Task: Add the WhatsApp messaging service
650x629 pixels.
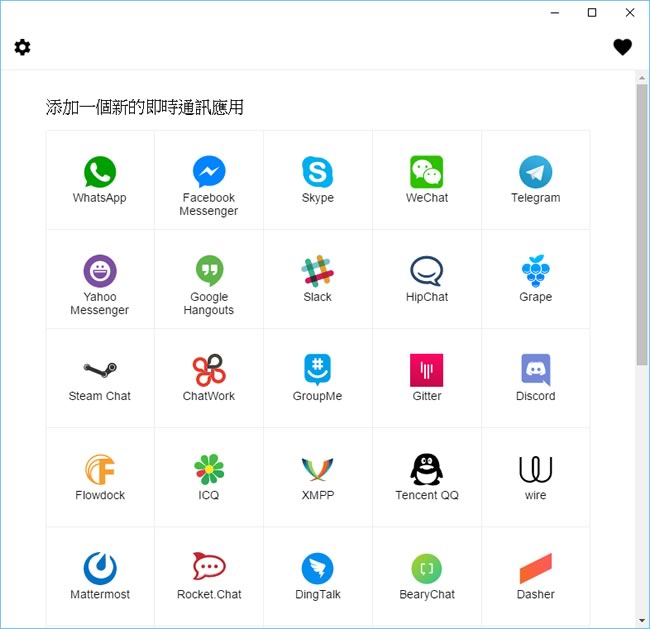Action: pos(100,180)
